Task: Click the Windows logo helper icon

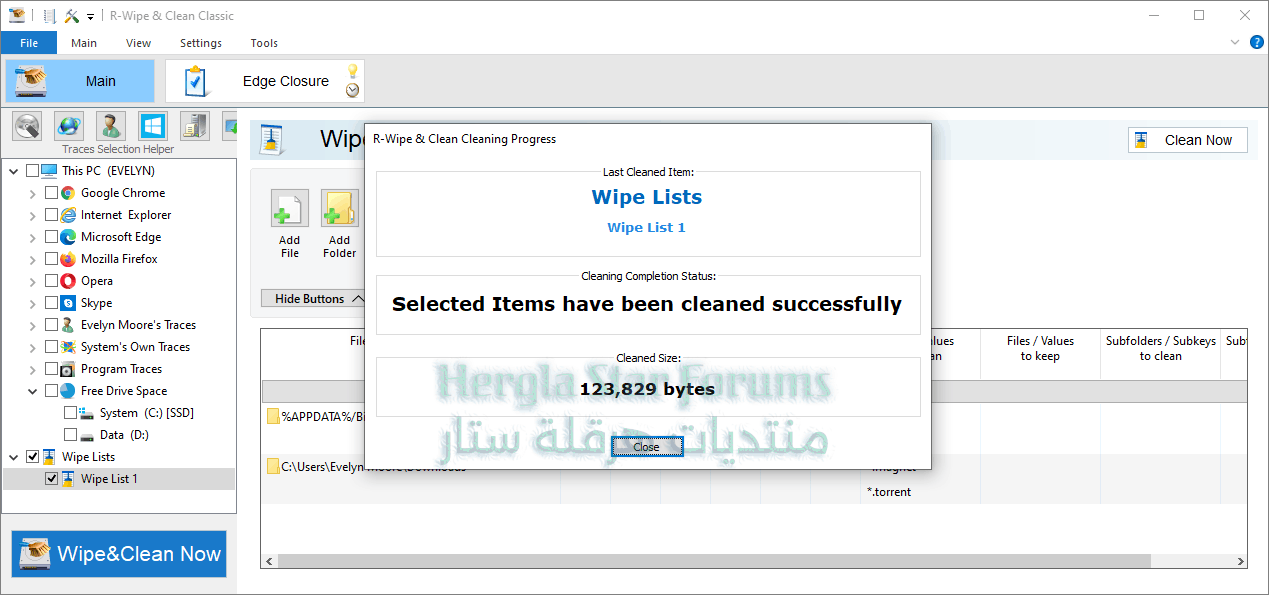Action: click(153, 126)
